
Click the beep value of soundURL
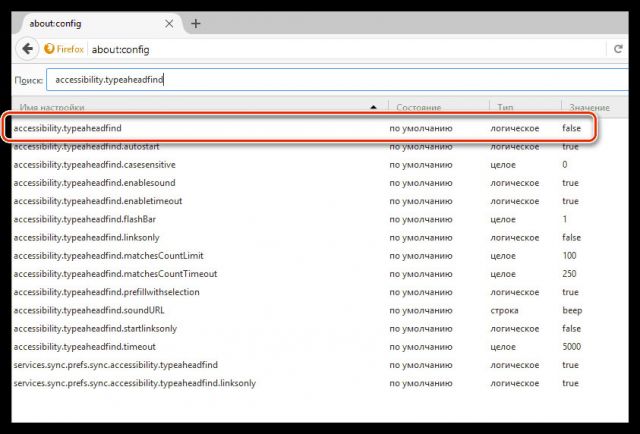572,310
